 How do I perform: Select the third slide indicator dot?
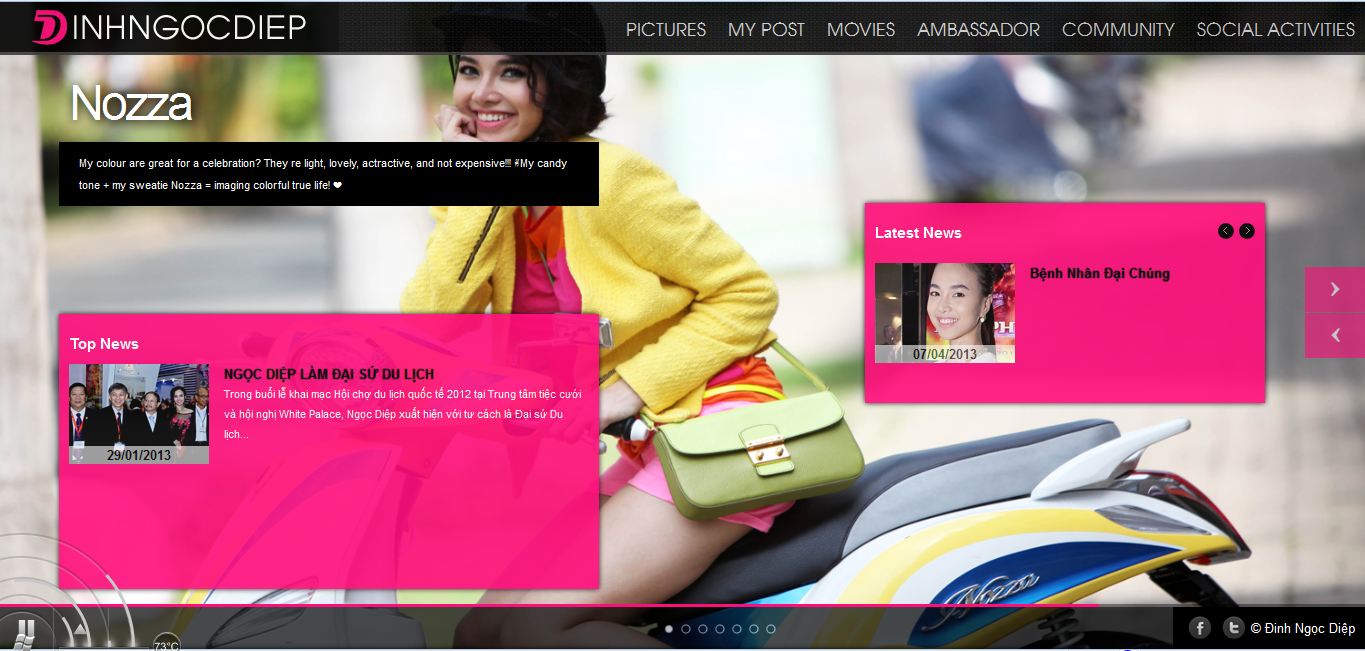(703, 629)
